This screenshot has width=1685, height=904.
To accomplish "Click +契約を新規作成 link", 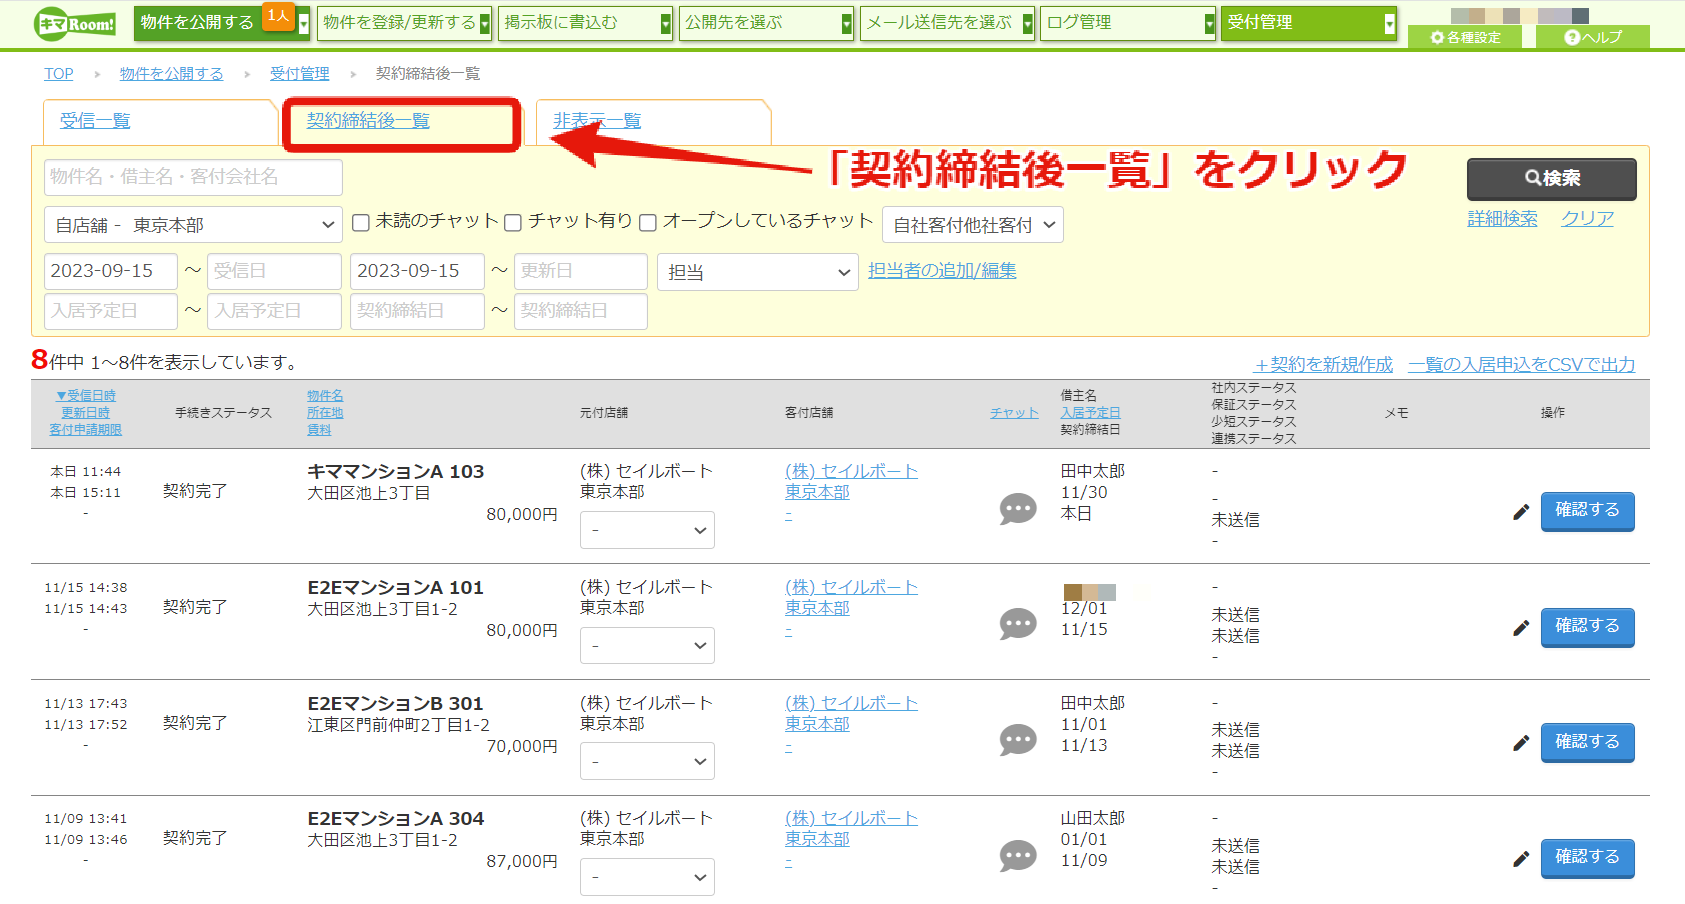I will [x=1324, y=365].
